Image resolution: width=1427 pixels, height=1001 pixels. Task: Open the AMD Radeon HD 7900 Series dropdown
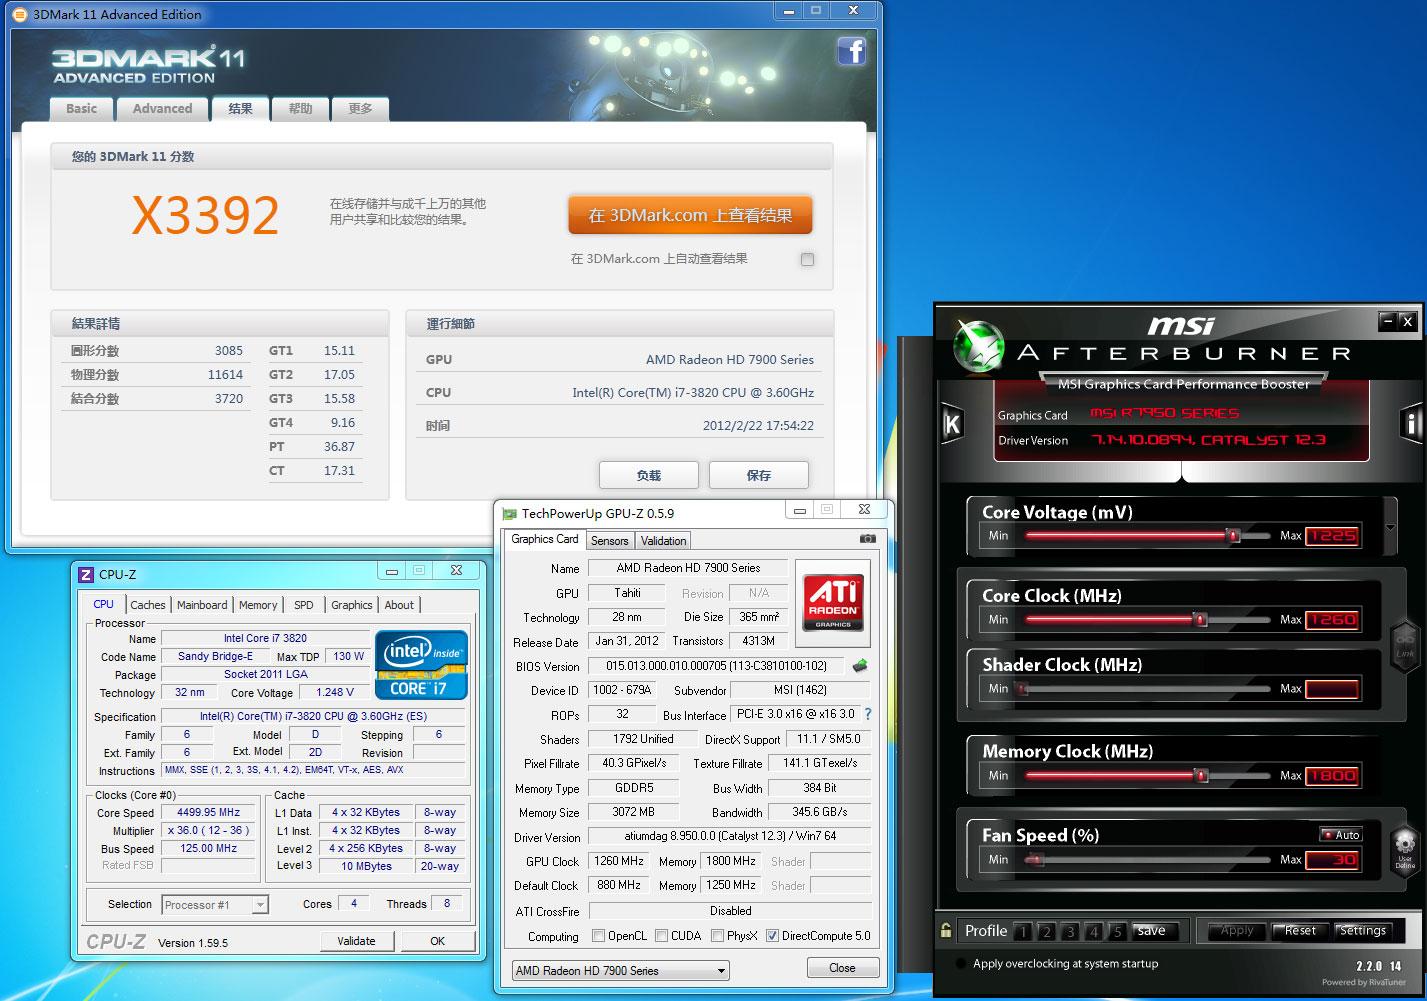coord(620,970)
